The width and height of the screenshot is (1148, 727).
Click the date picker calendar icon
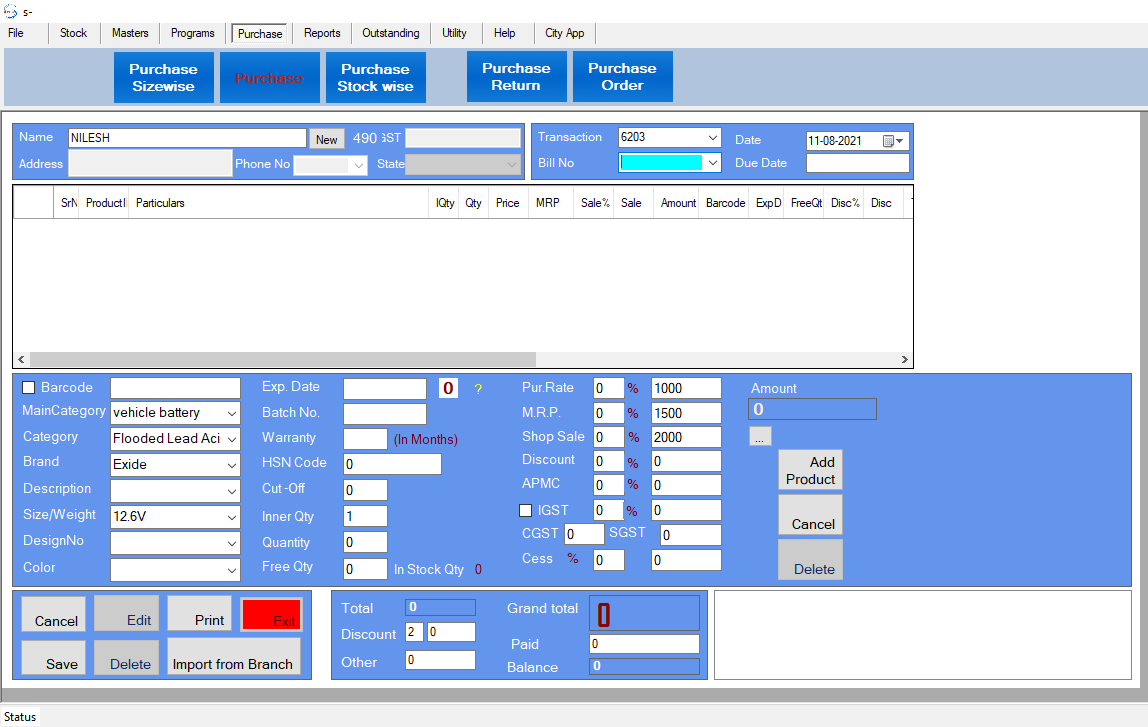[888, 141]
